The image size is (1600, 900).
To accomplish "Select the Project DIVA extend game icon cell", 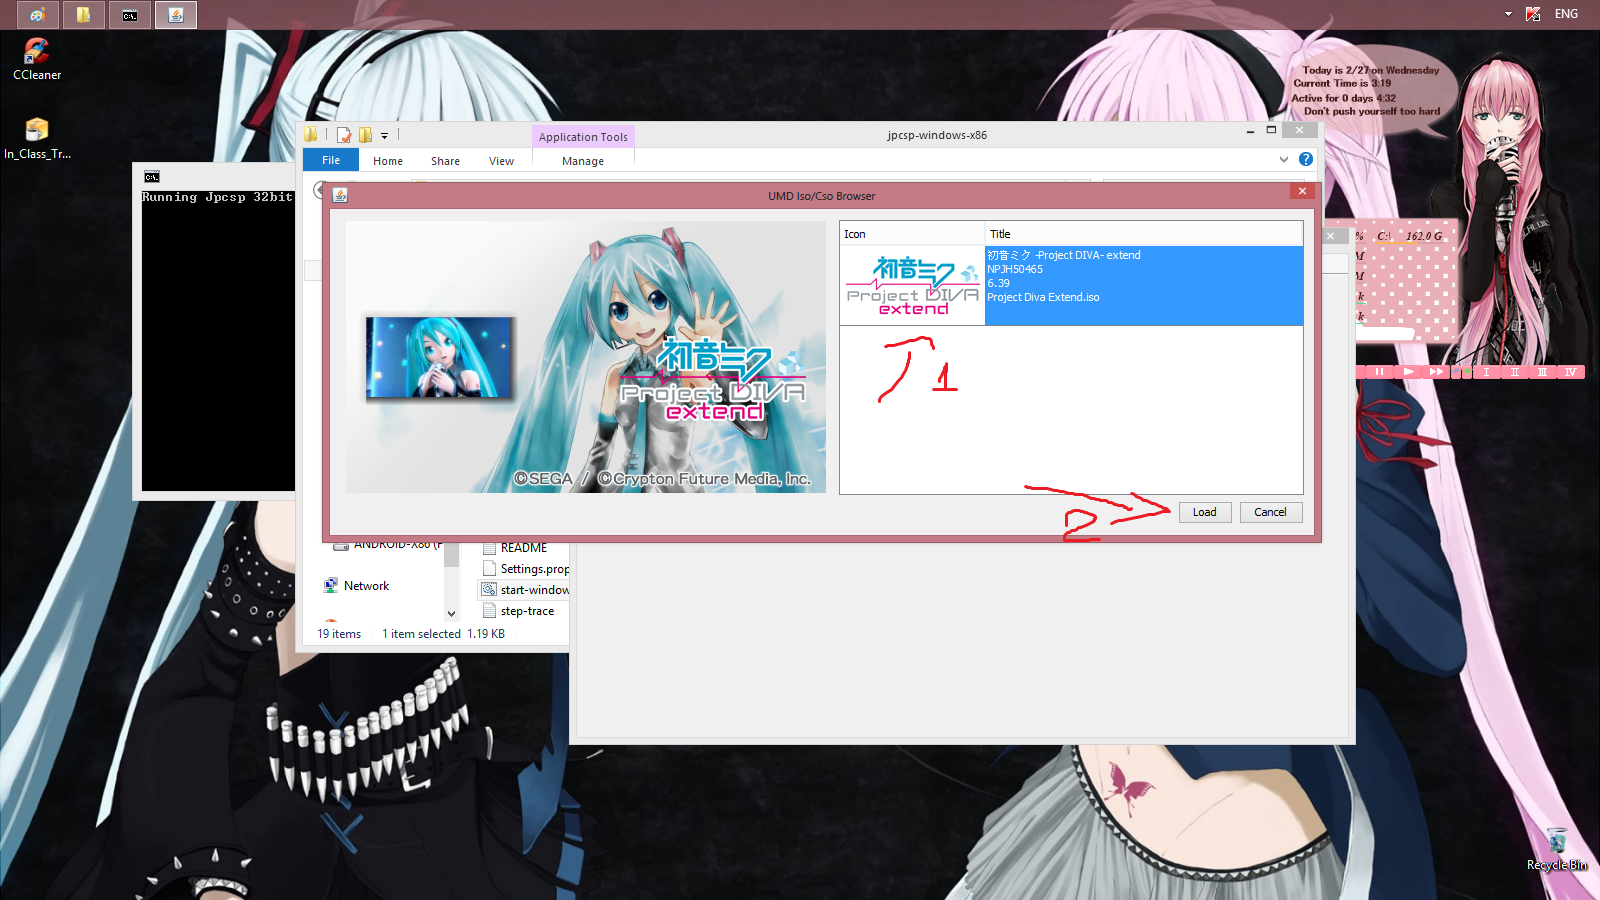I will pyautogui.click(x=912, y=286).
